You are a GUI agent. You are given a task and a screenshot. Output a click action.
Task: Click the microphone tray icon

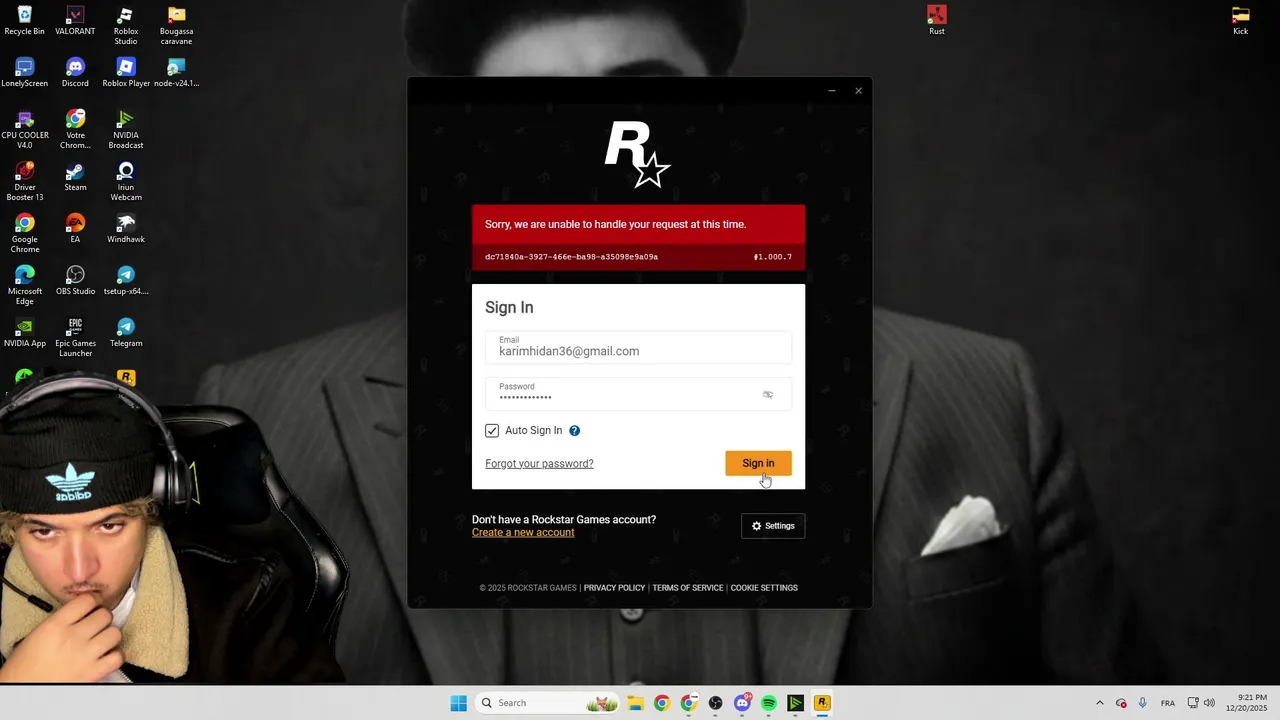[x=1143, y=703]
